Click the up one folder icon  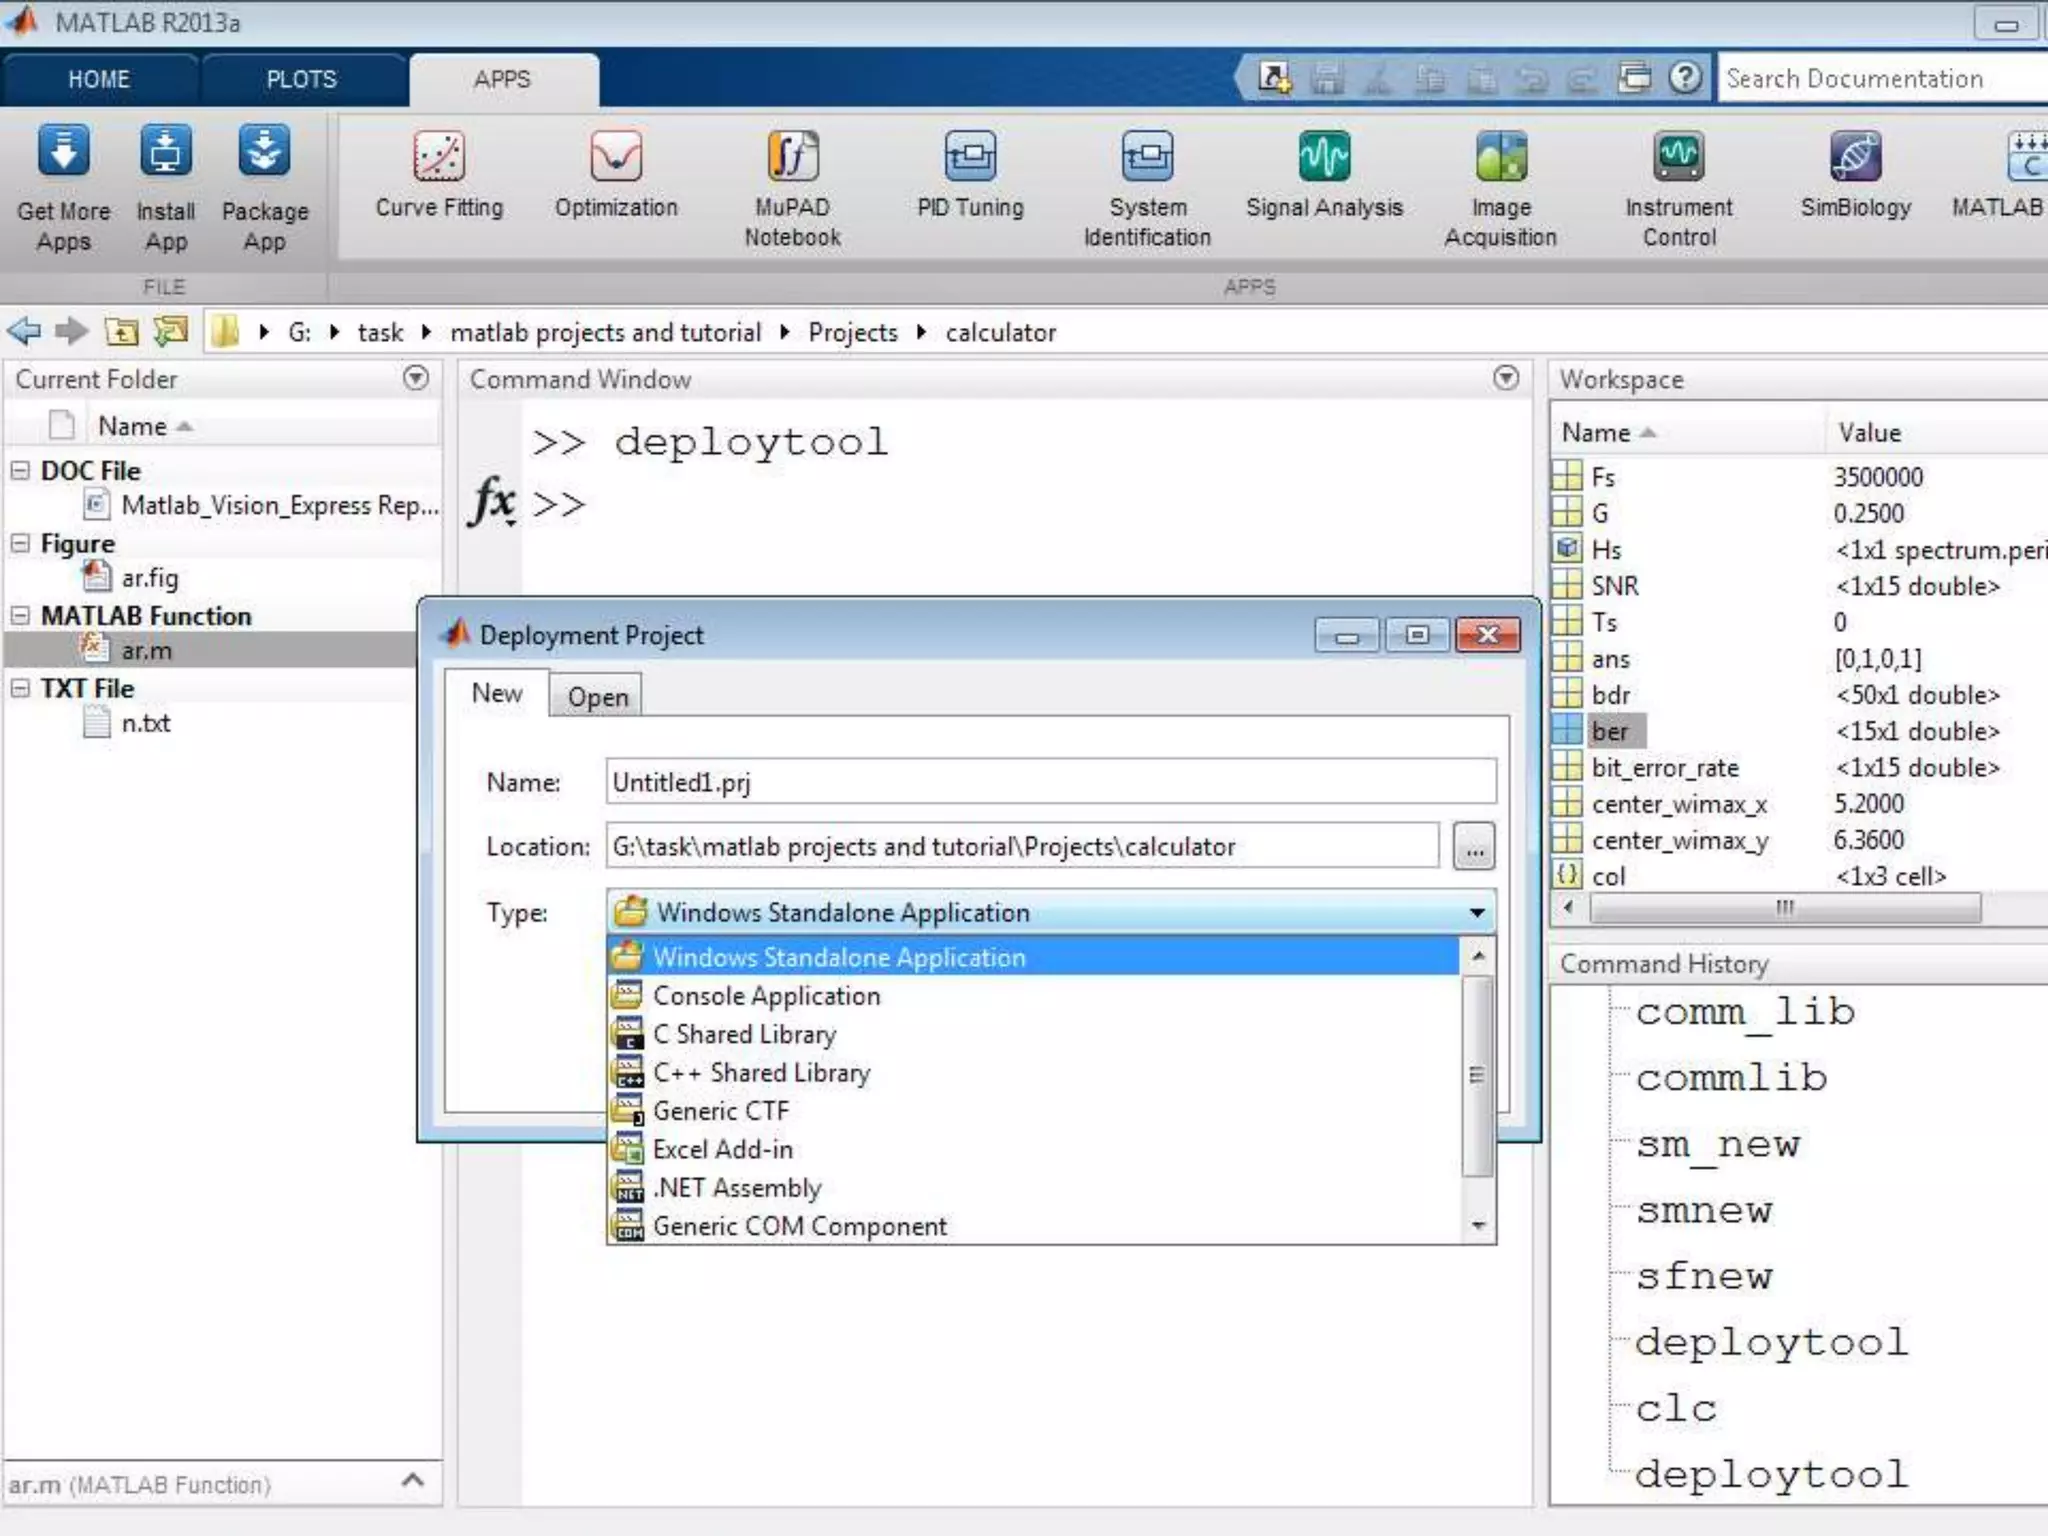[x=122, y=331]
